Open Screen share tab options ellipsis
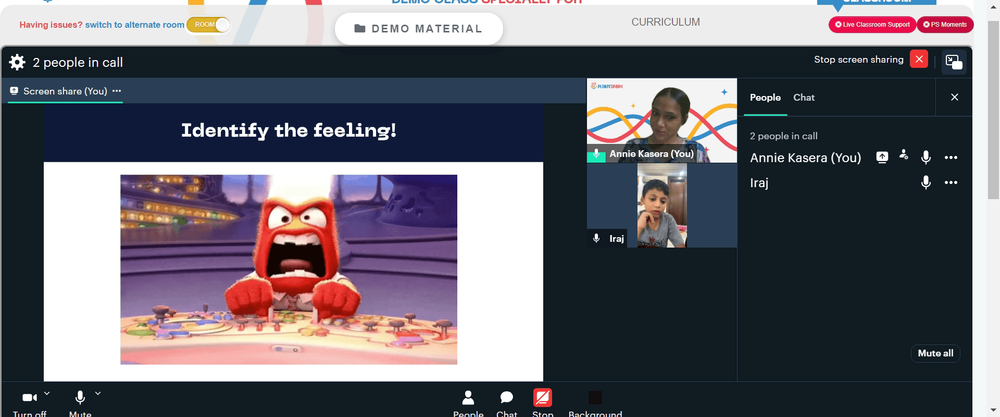Screen dimensions: 1000x417 [117, 91]
